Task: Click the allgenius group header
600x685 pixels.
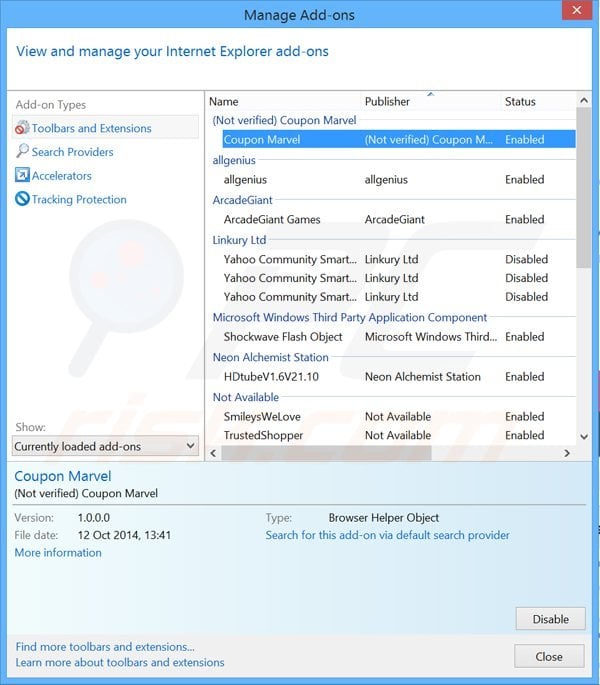Action: click(x=234, y=160)
